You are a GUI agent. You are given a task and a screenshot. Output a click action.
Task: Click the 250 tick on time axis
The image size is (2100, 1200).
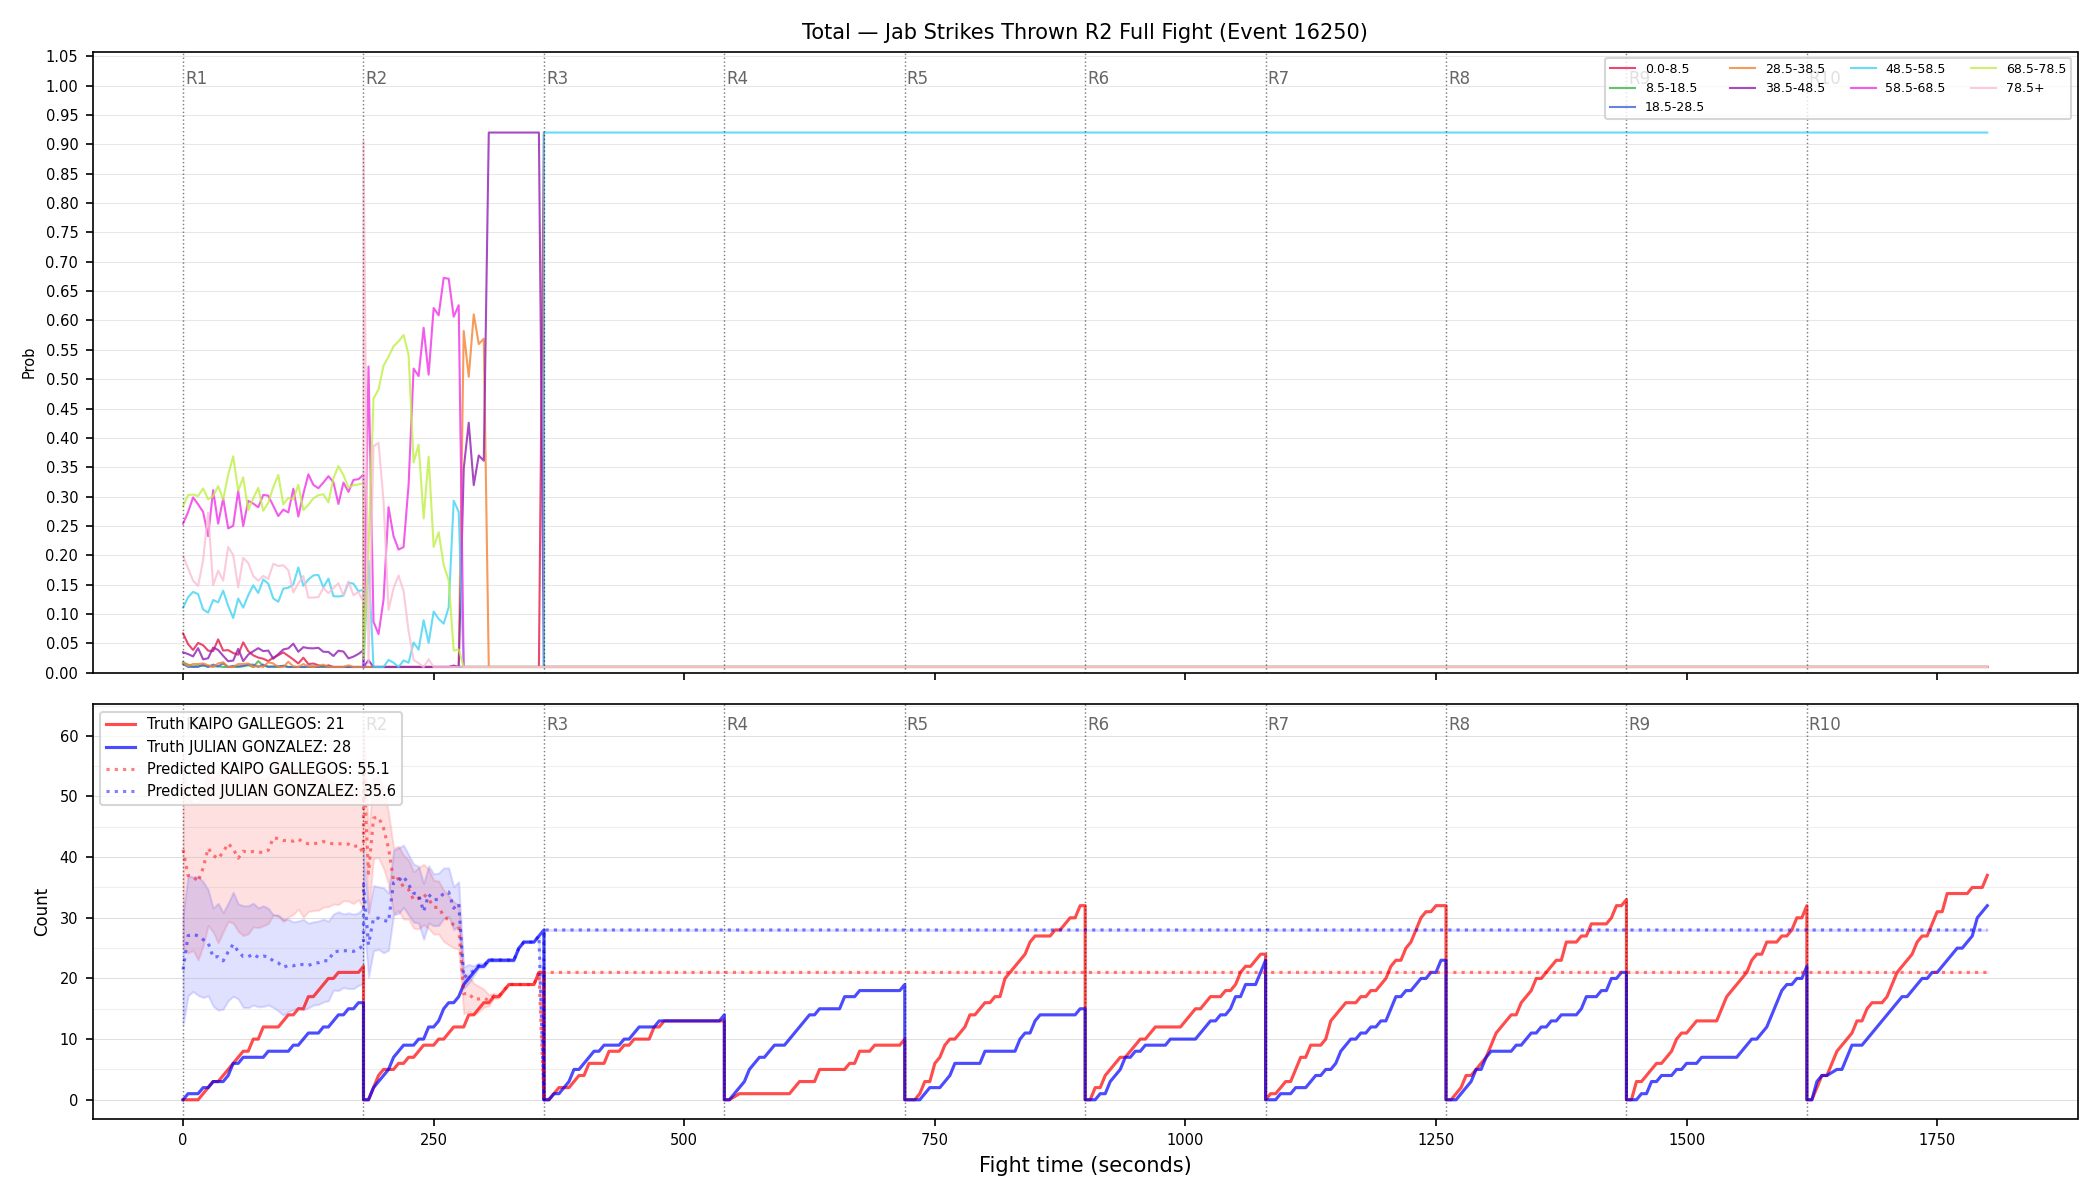[x=433, y=1139]
